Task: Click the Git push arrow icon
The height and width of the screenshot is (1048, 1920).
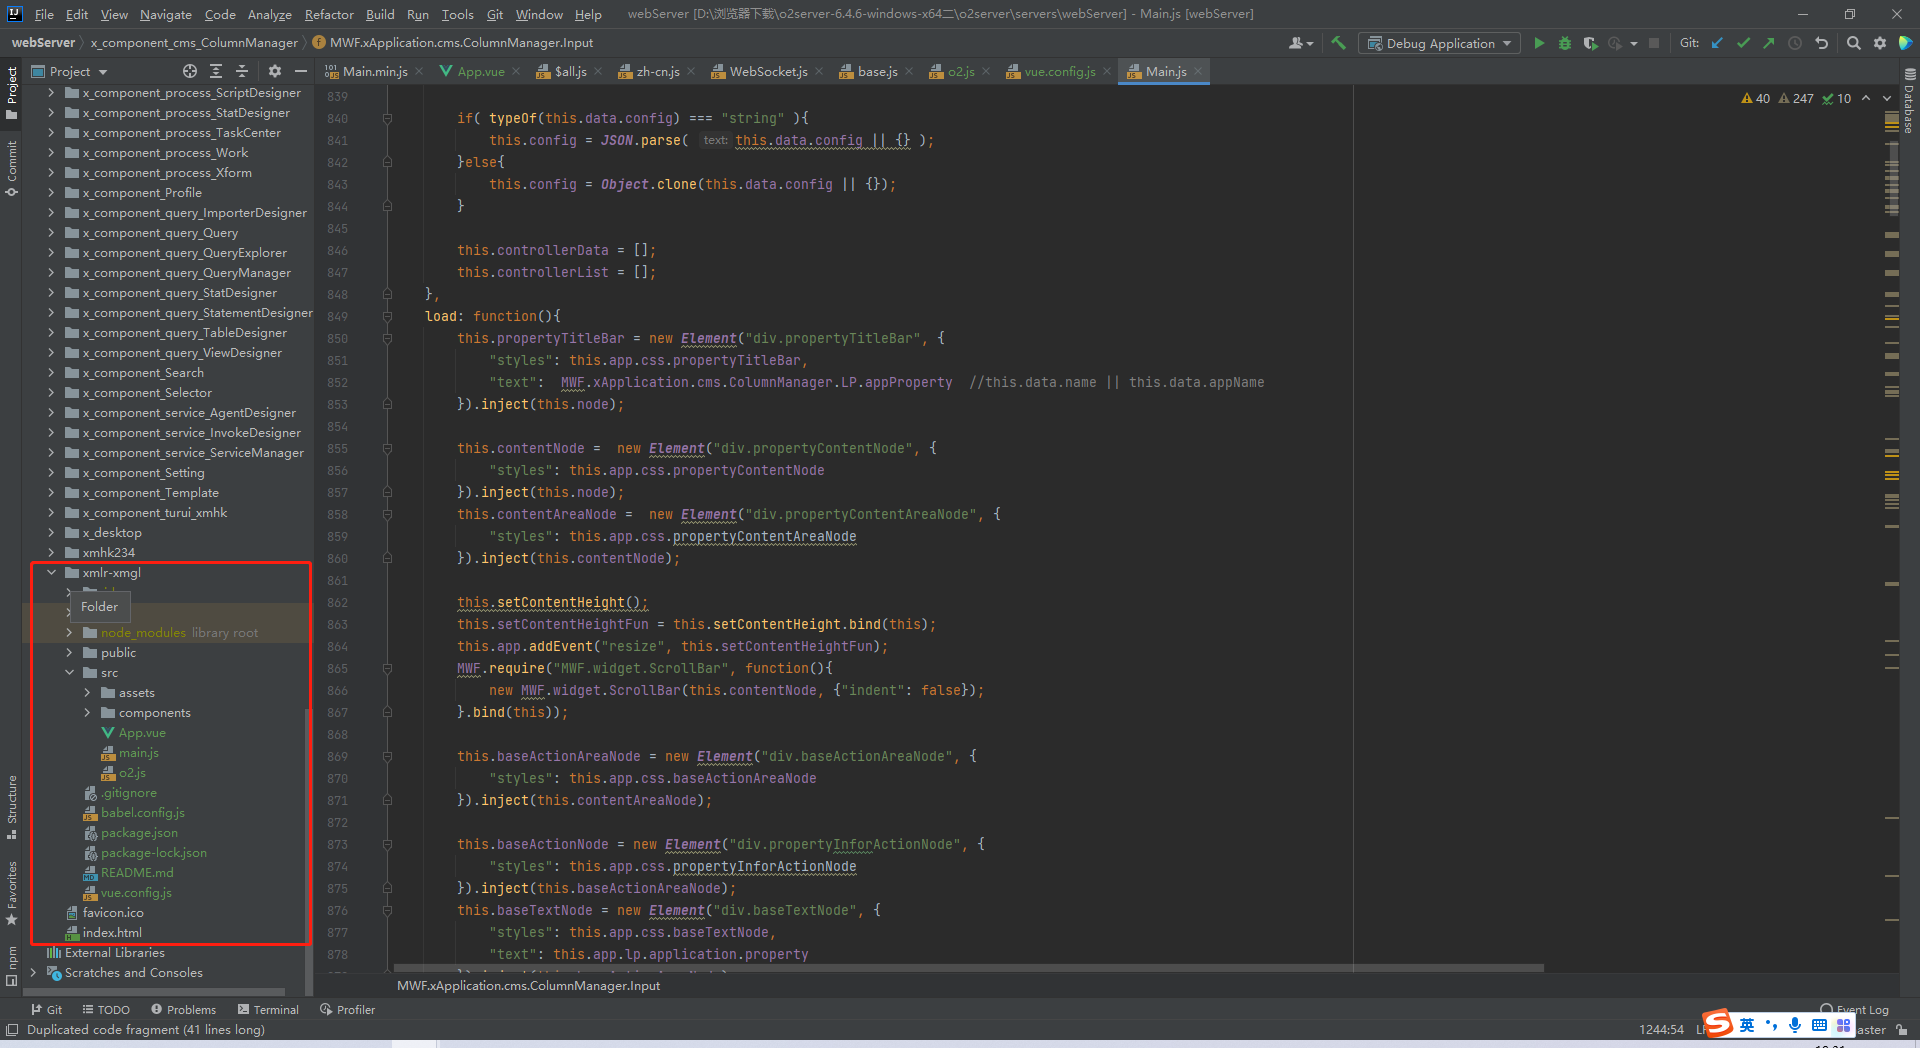Action: (1769, 43)
